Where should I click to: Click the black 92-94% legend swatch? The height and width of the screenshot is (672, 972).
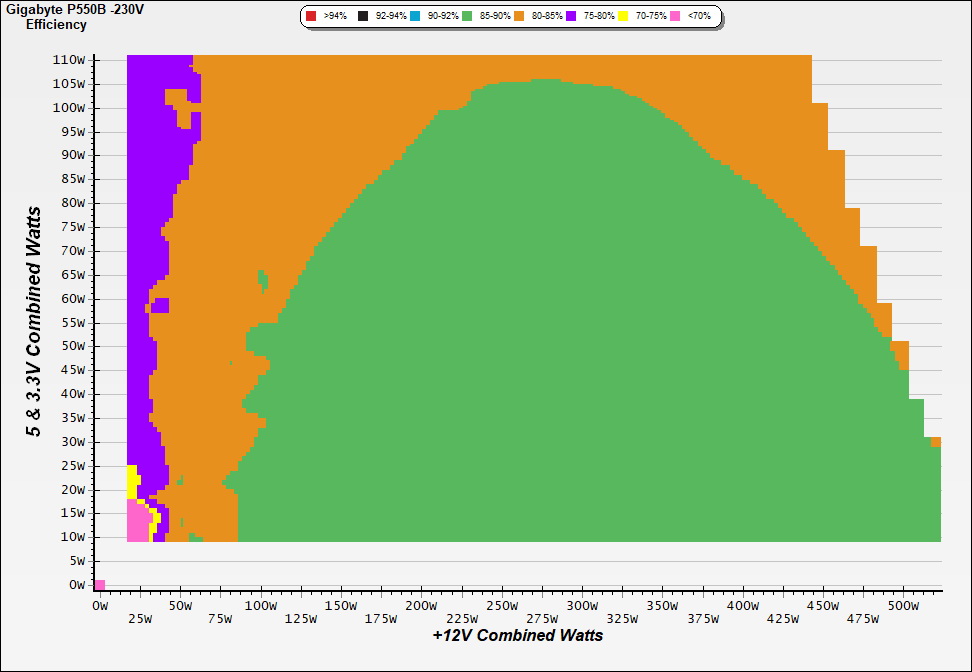pyautogui.click(x=363, y=17)
